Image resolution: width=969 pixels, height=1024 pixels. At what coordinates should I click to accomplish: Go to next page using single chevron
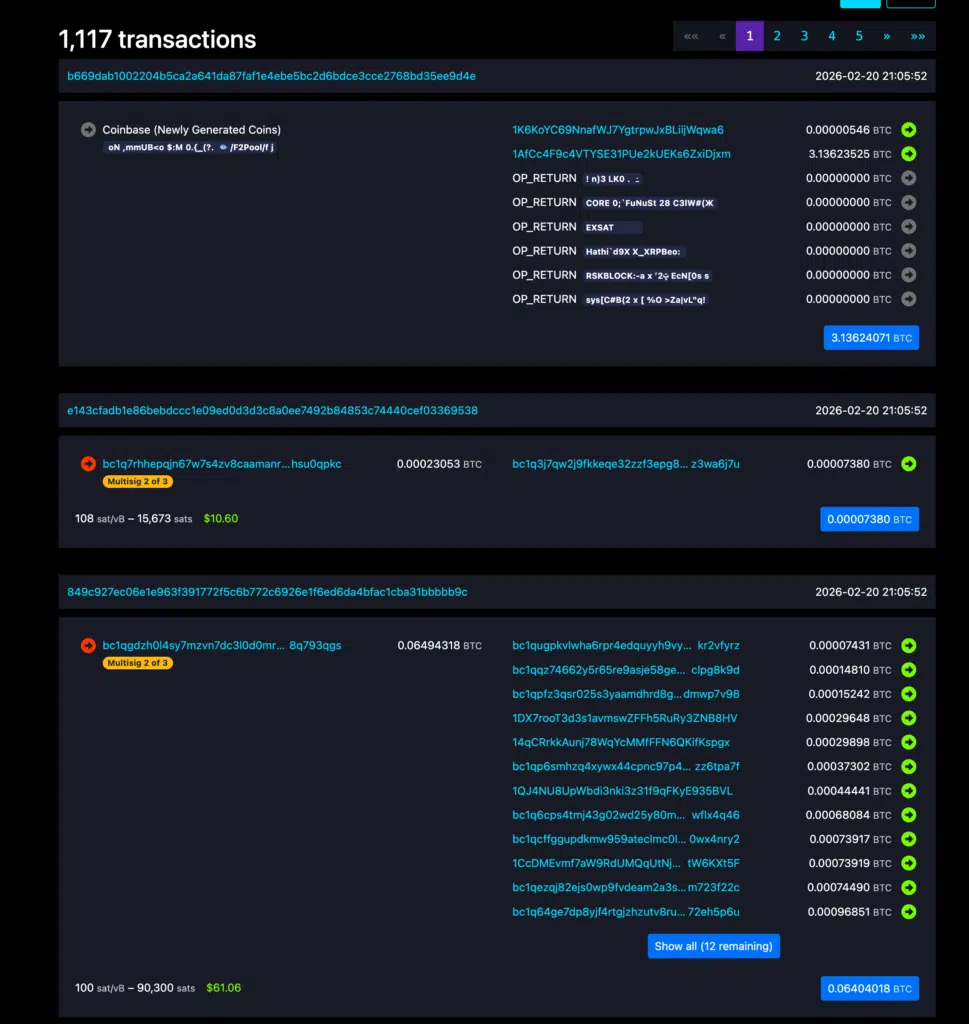tap(886, 36)
